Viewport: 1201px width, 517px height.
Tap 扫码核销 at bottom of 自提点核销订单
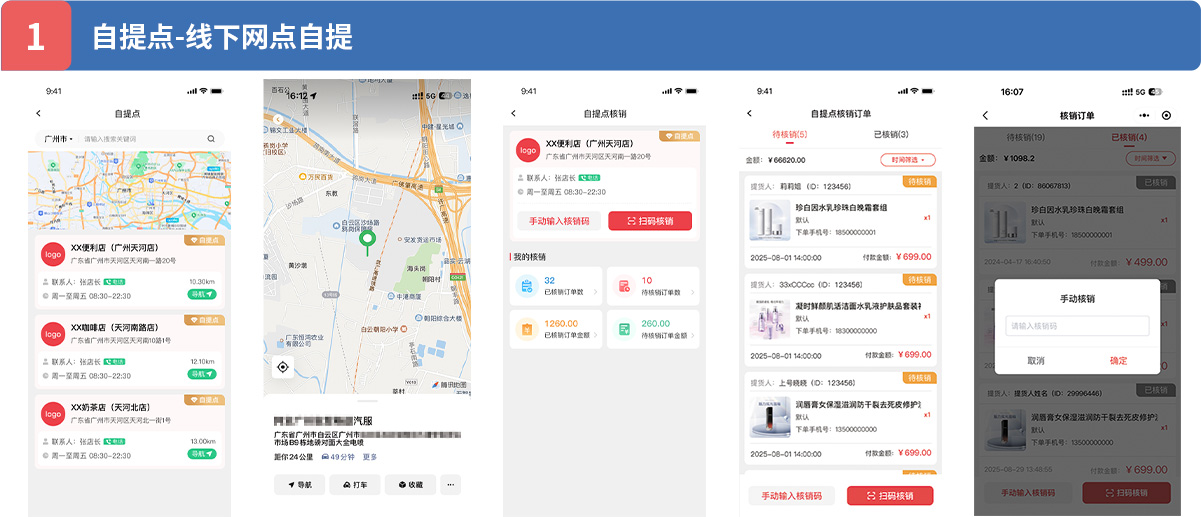pos(890,496)
